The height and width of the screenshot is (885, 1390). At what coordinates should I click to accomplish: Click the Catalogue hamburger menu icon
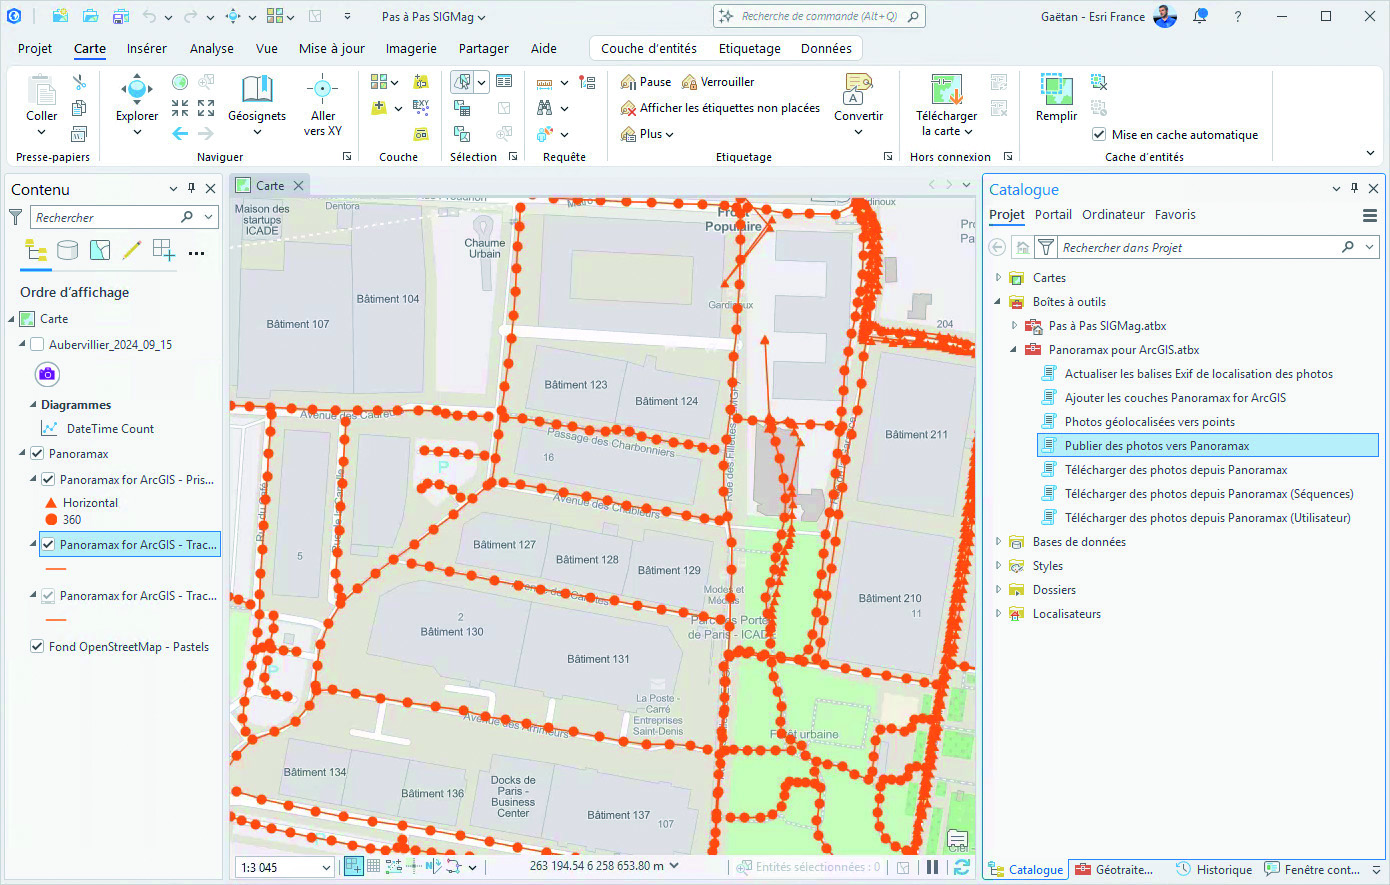click(1370, 215)
